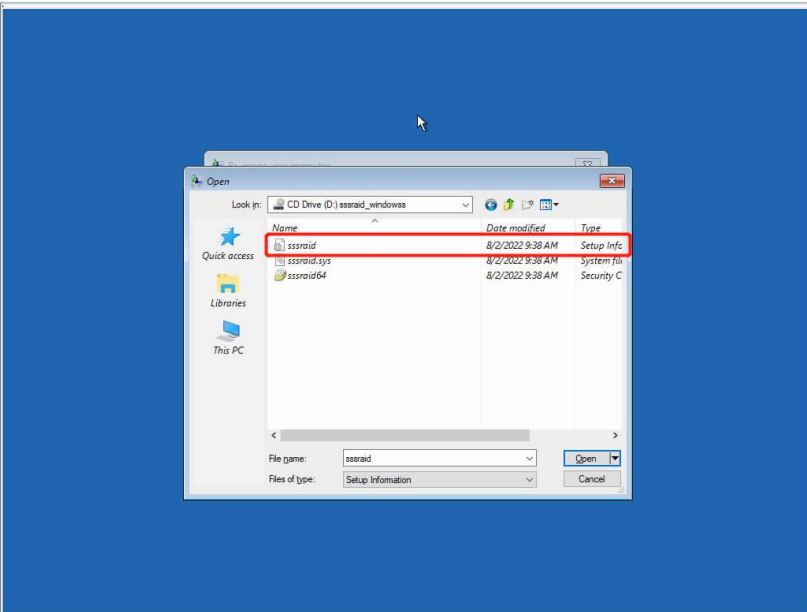Sort files by Name column
807x612 pixels.
point(375,228)
